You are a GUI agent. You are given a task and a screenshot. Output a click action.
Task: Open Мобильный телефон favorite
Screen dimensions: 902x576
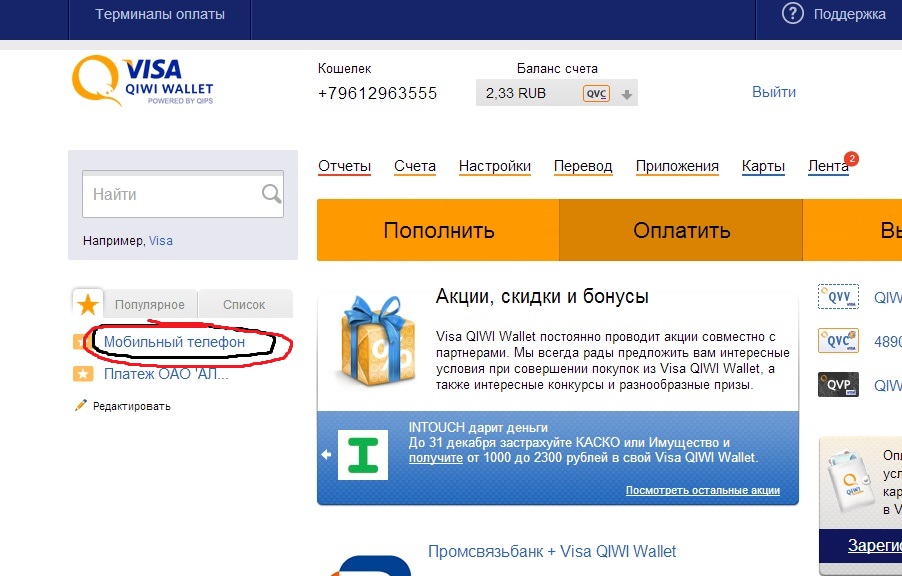coord(174,342)
